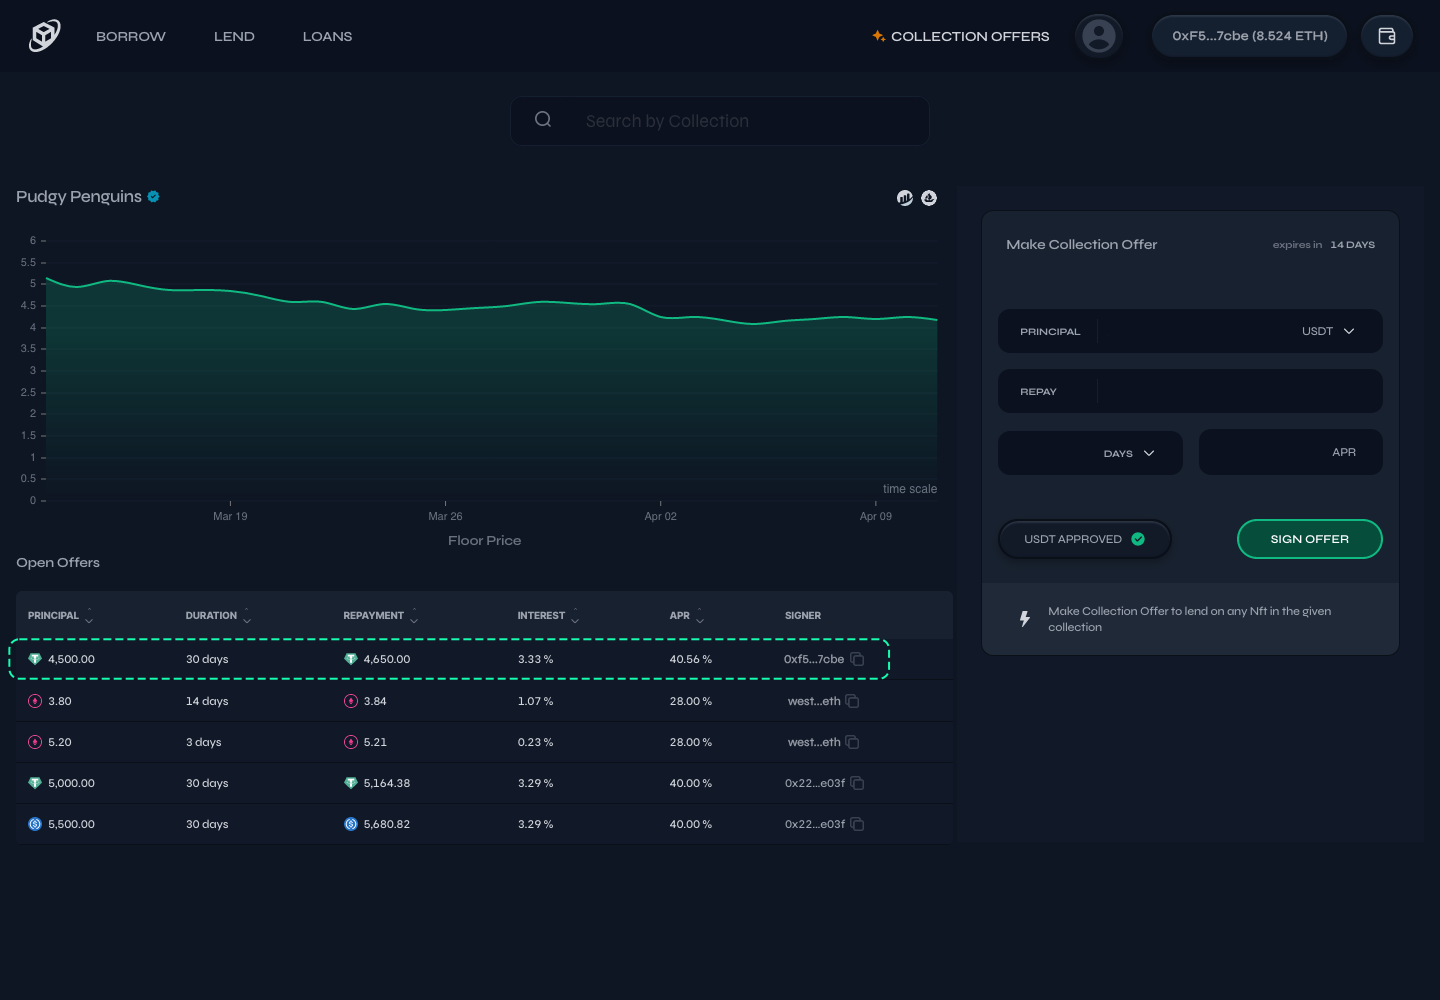Toggle the USDT Approved button
This screenshot has height=1000, width=1440.
1084,539
